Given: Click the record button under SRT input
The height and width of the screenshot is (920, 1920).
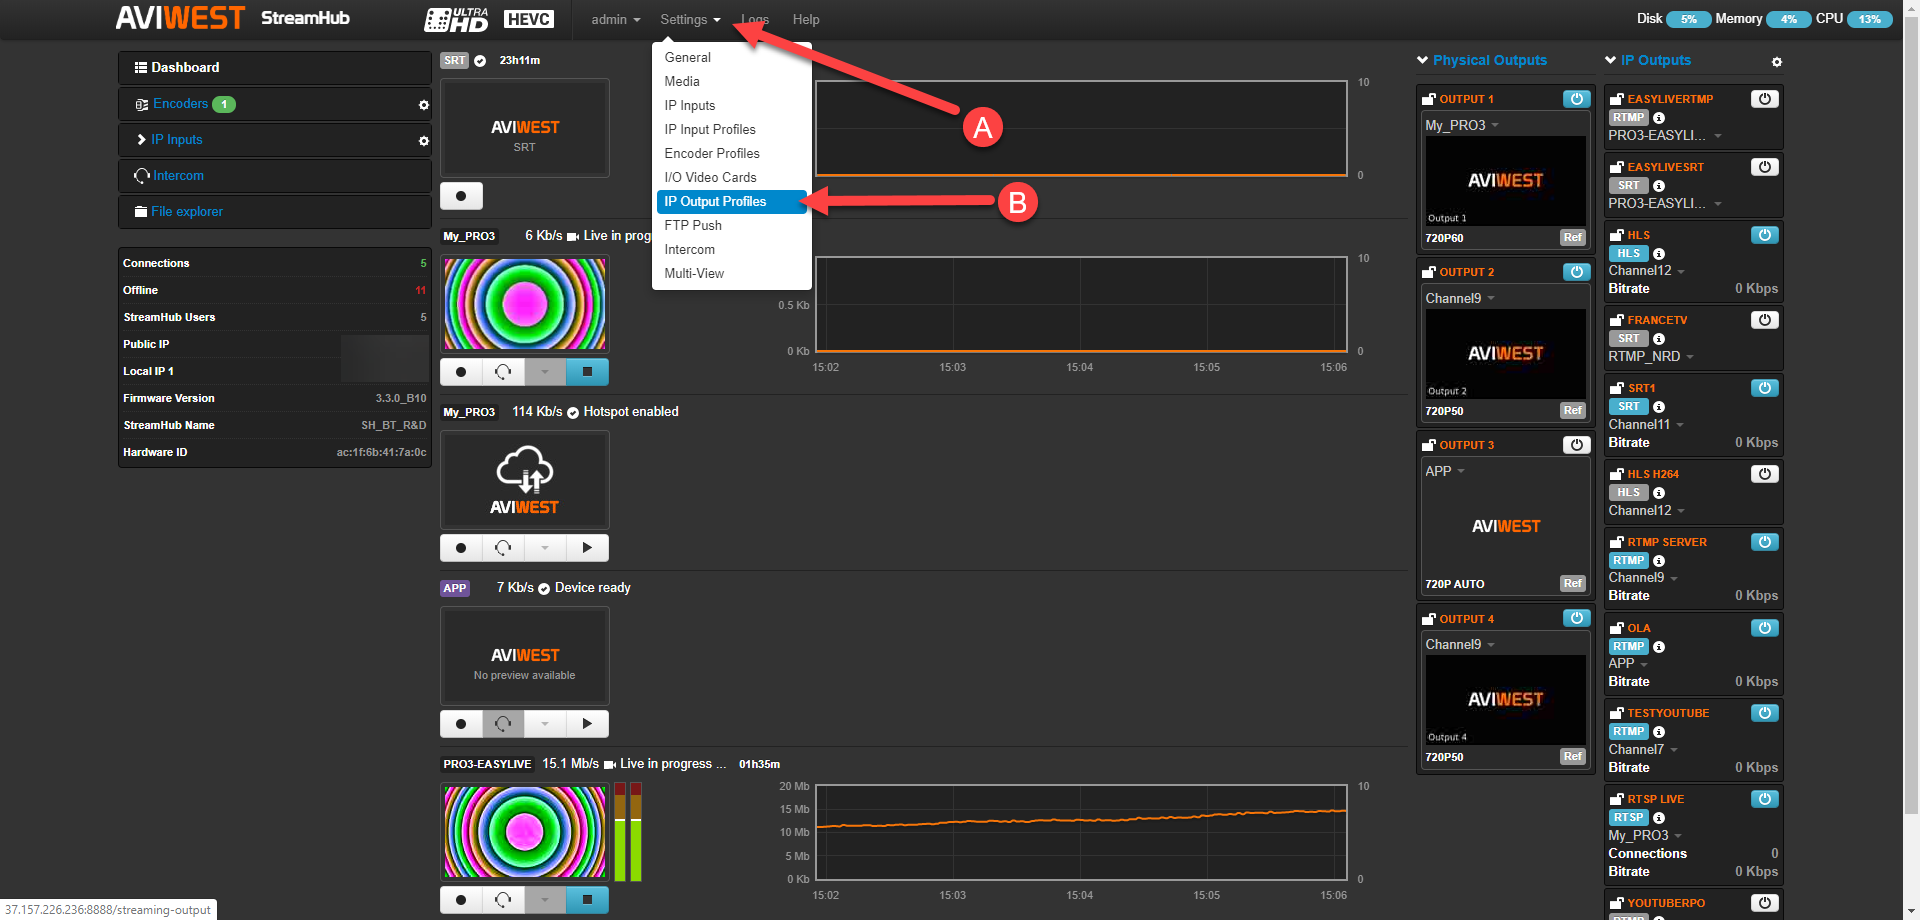Looking at the screenshot, I should pyautogui.click(x=461, y=196).
